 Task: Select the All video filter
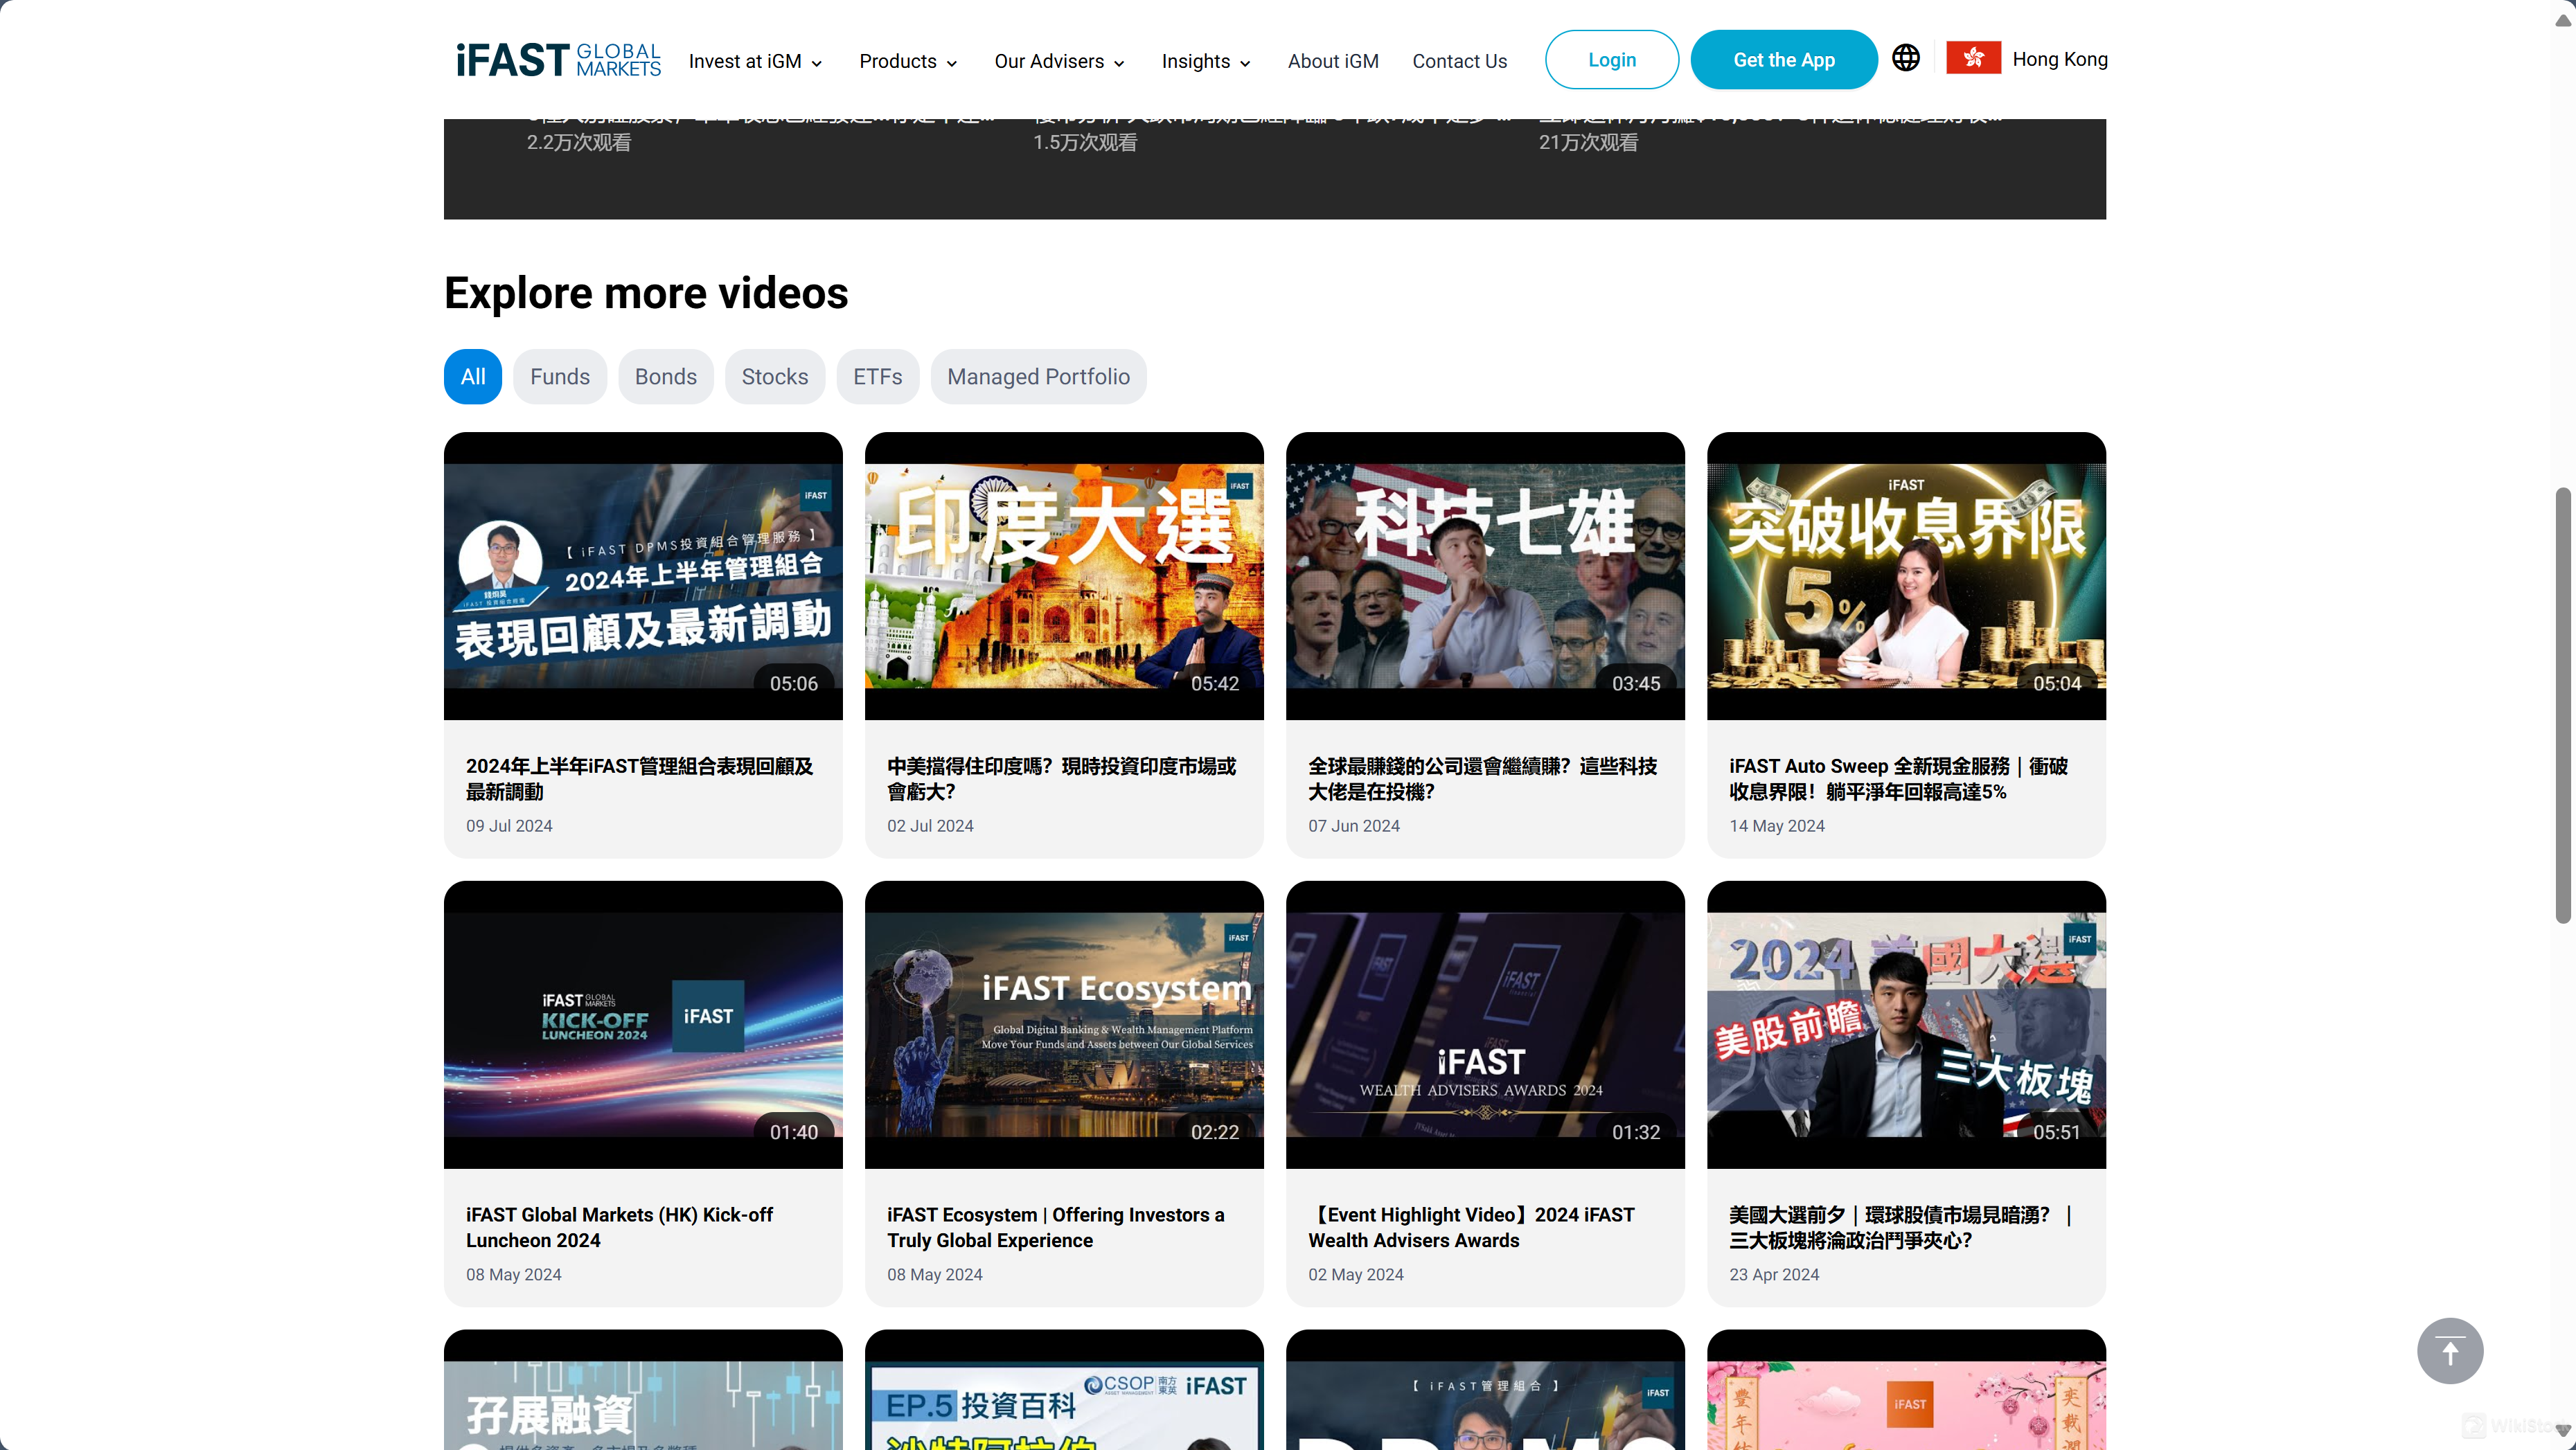coord(473,376)
